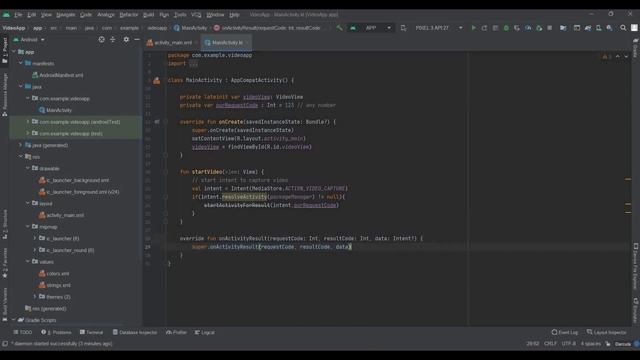Expand com.example.videoapp (androidTest) package

(x=28, y=122)
